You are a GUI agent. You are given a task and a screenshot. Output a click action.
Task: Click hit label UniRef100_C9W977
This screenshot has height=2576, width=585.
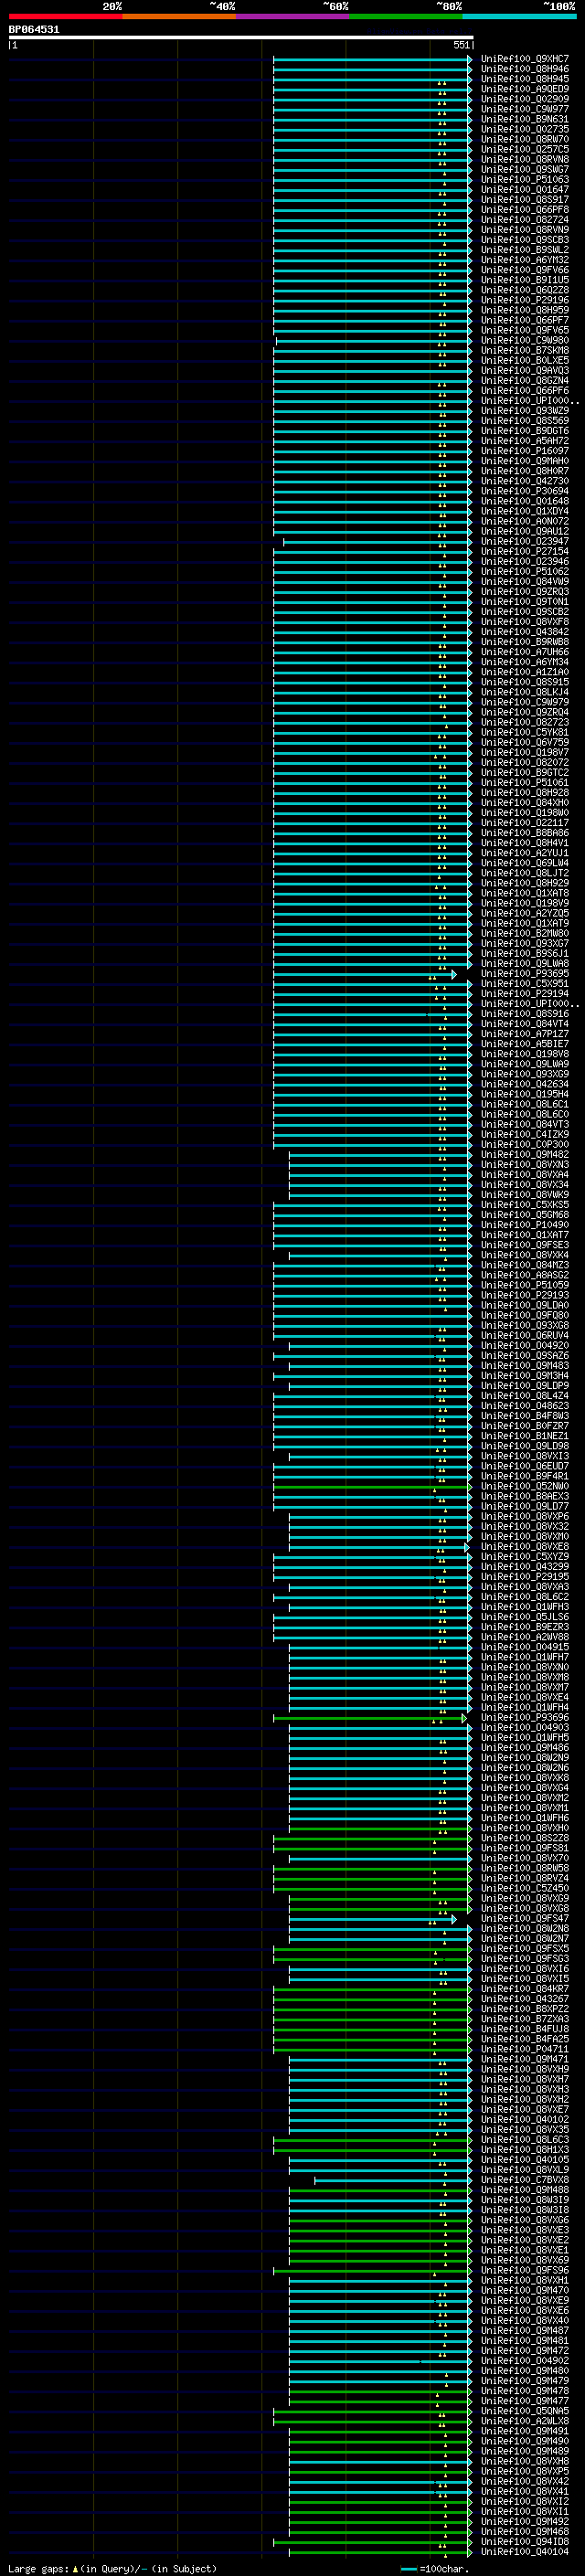click(x=525, y=109)
